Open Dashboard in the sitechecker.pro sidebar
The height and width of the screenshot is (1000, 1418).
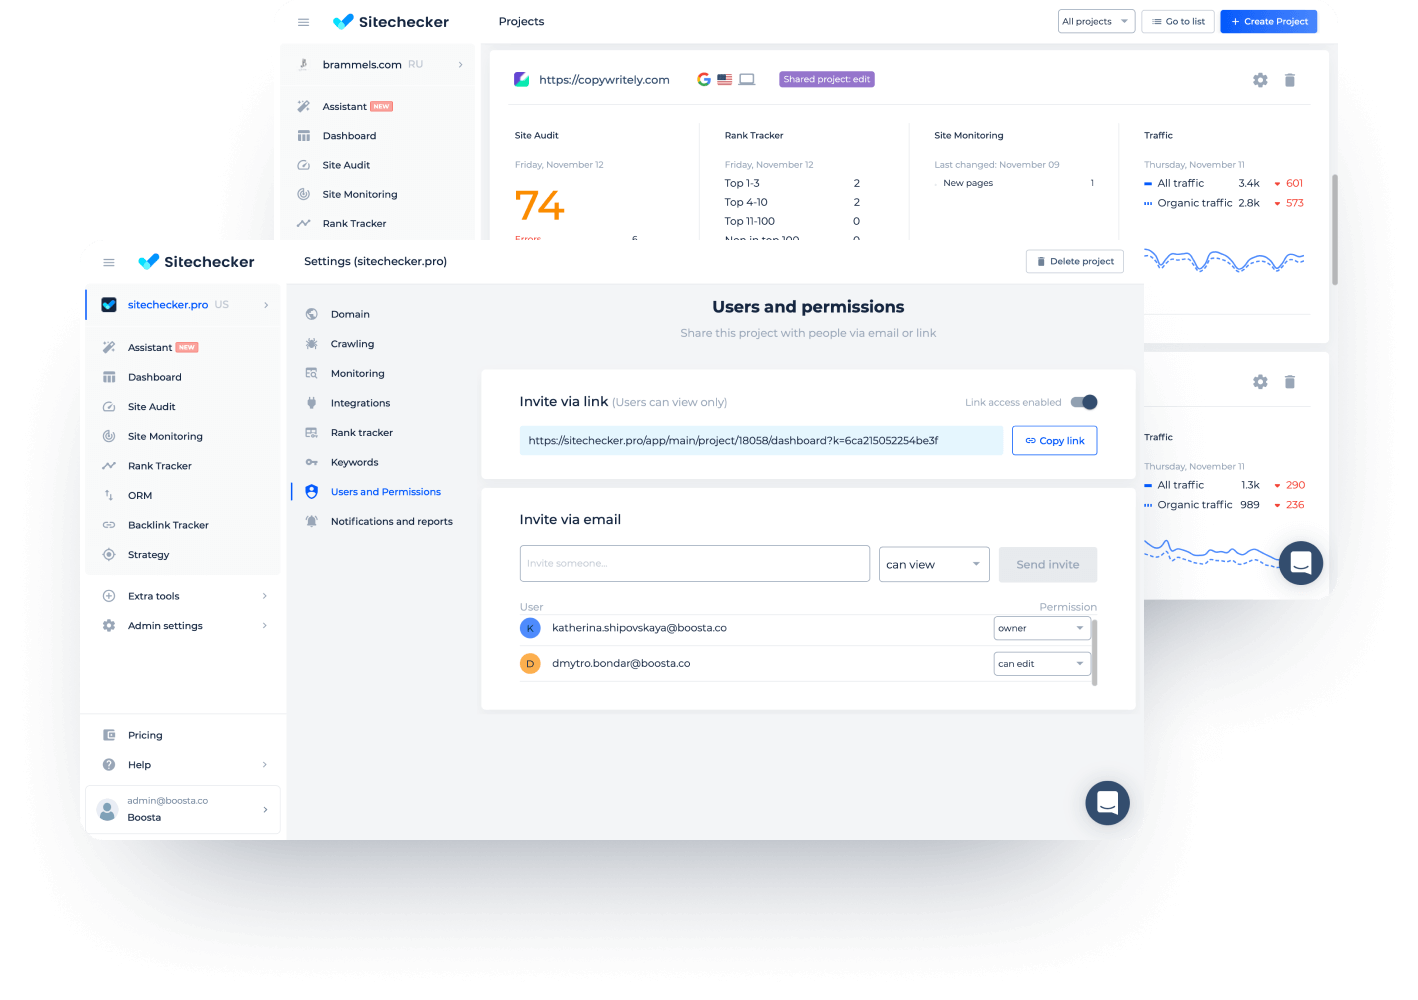coord(154,377)
